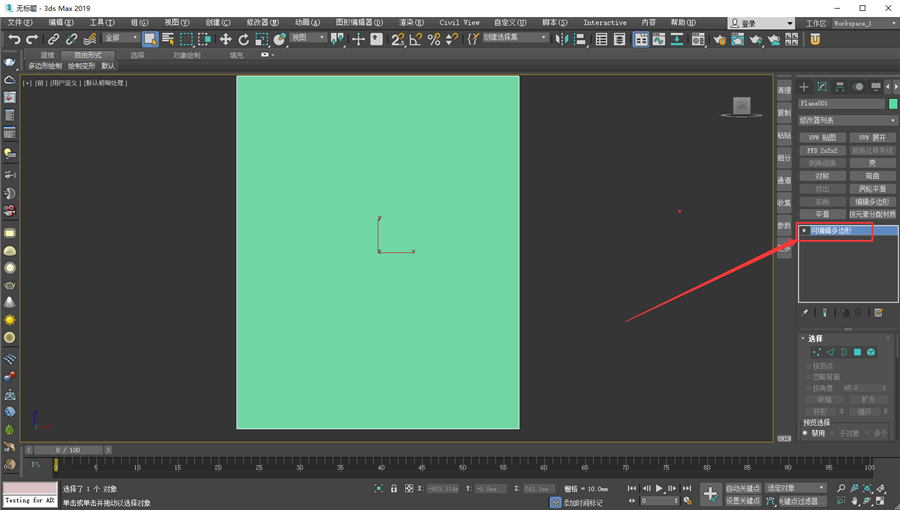The image size is (900, 510).
Task: Activate the Select Object tool
Action: (150, 39)
